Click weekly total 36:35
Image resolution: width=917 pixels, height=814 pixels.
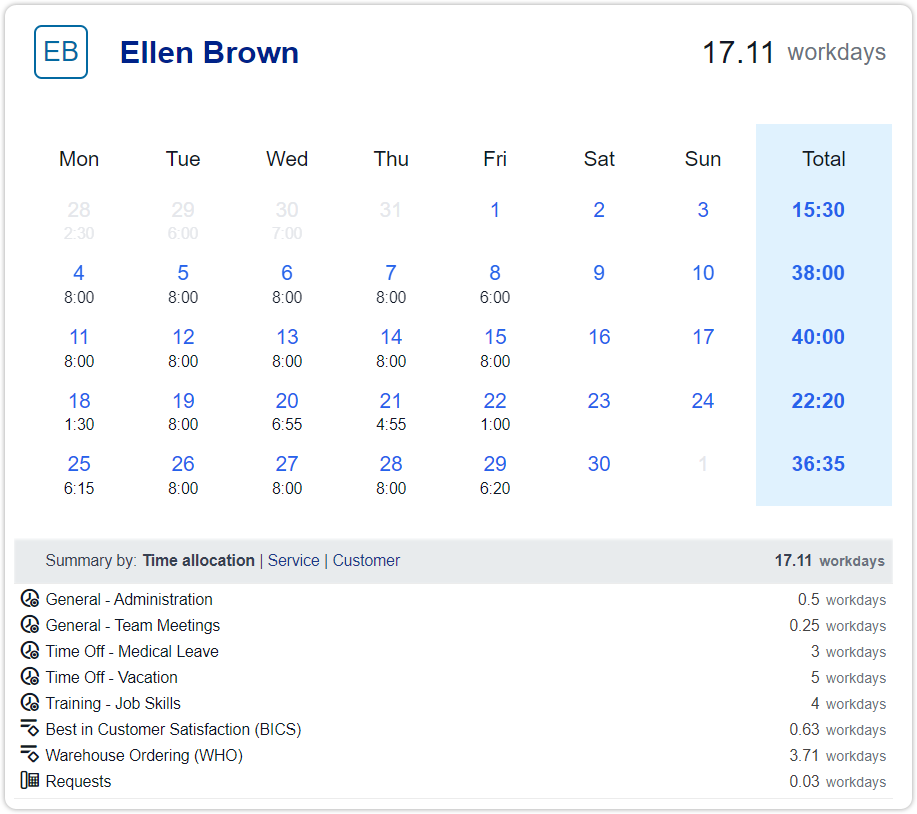[x=818, y=464]
